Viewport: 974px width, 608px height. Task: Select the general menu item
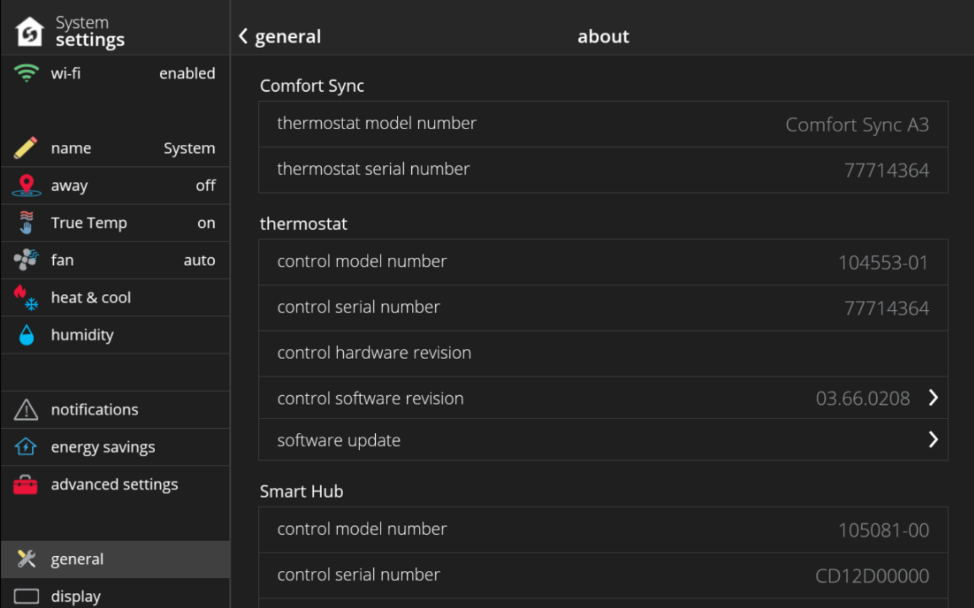point(116,559)
